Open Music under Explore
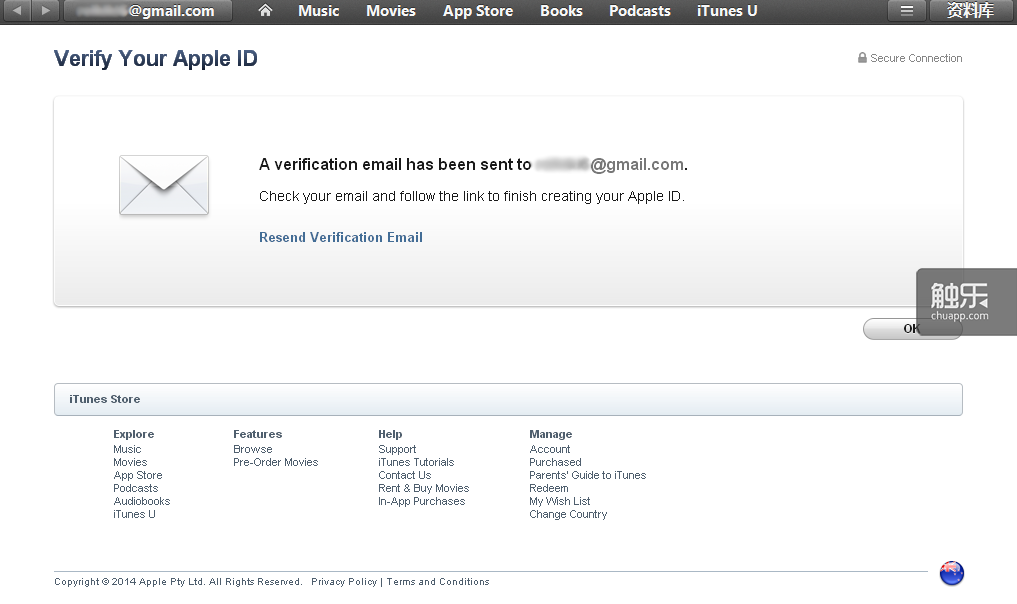 127,449
